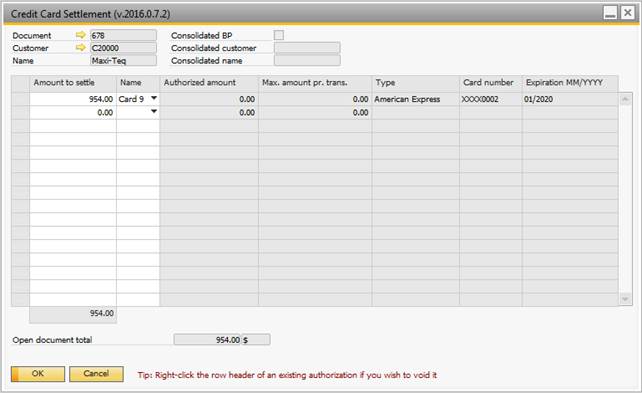
Task: Click the Type column header
Action: click(x=416, y=83)
